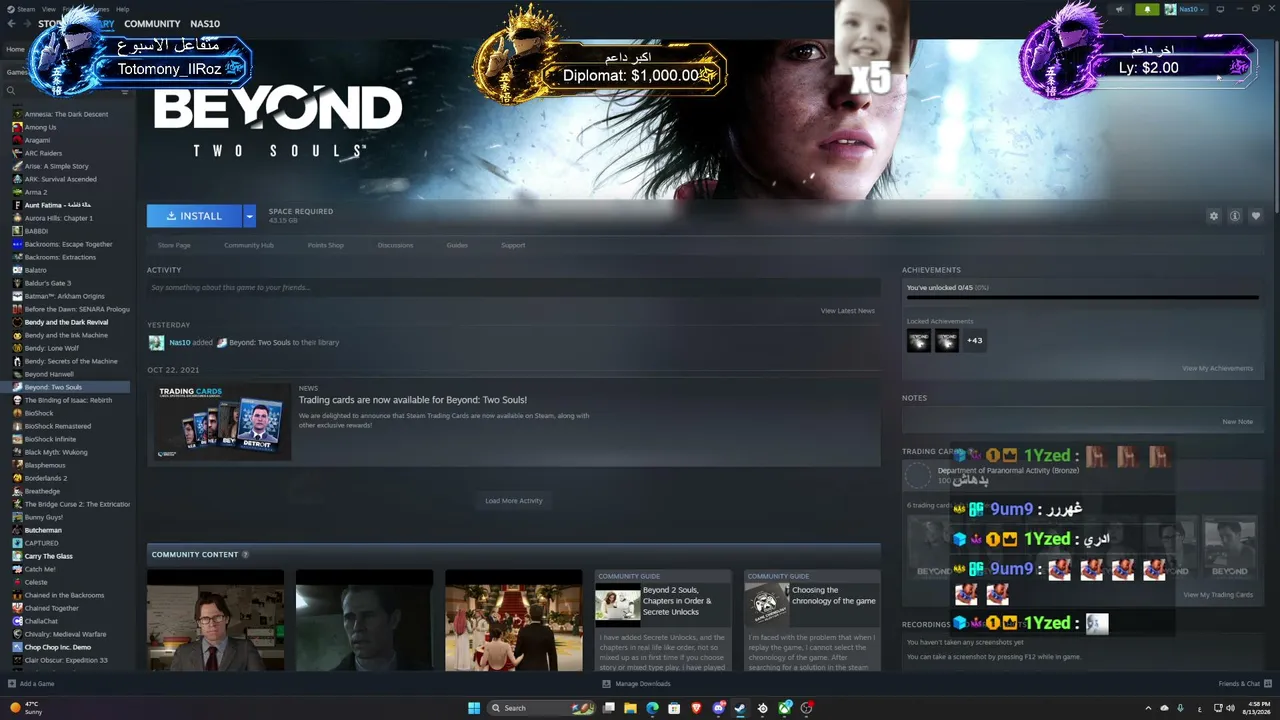This screenshot has width=1280, height=720.
Task: Select Clair Obscur: Expedition 33
Action: tap(66, 660)
